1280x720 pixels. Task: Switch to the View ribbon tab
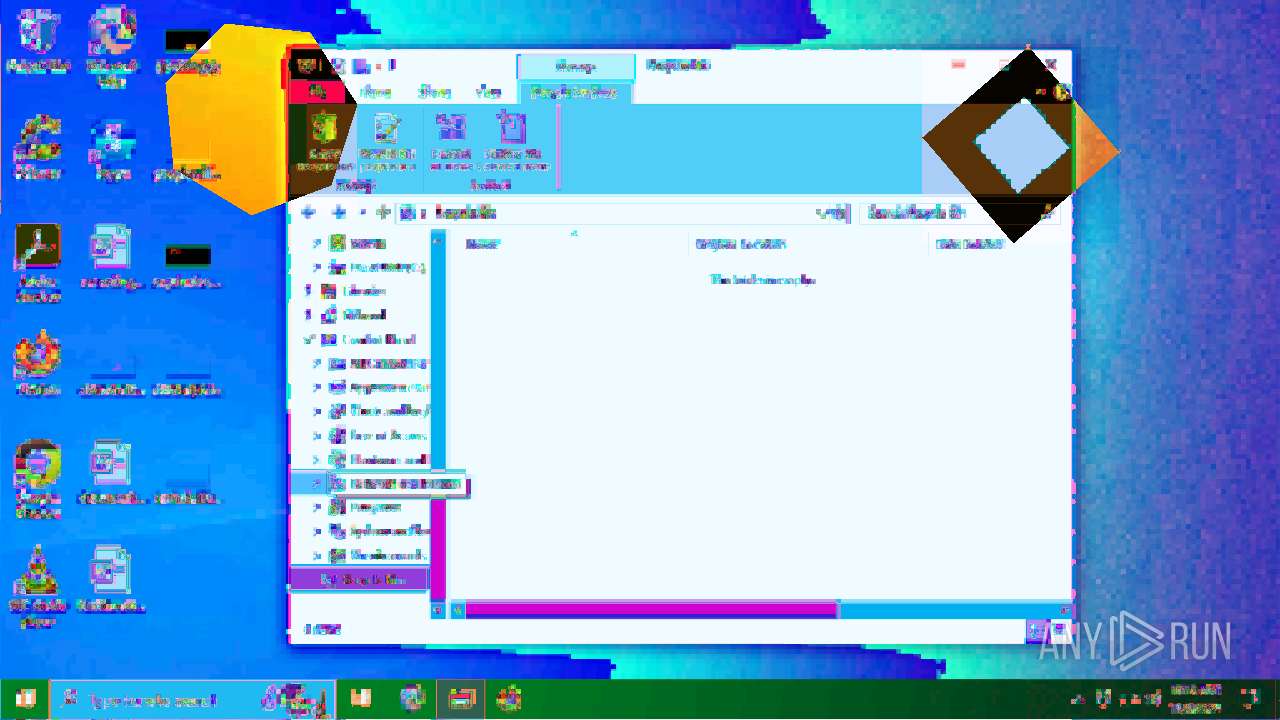488,92
